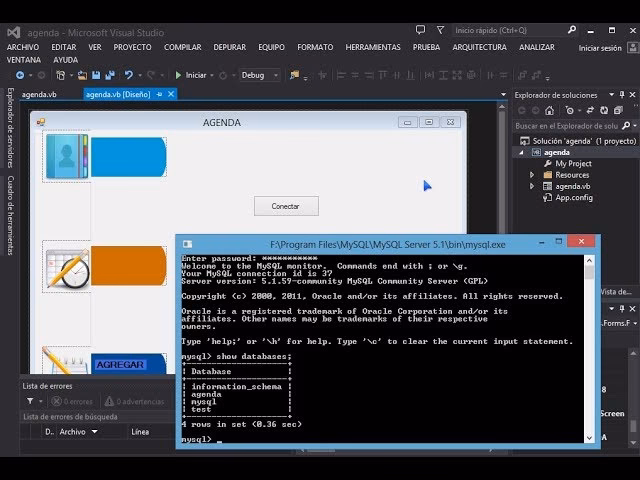Open the DEPURAR menu
Viewport: 640px width, 480px height.
[229, 47]
